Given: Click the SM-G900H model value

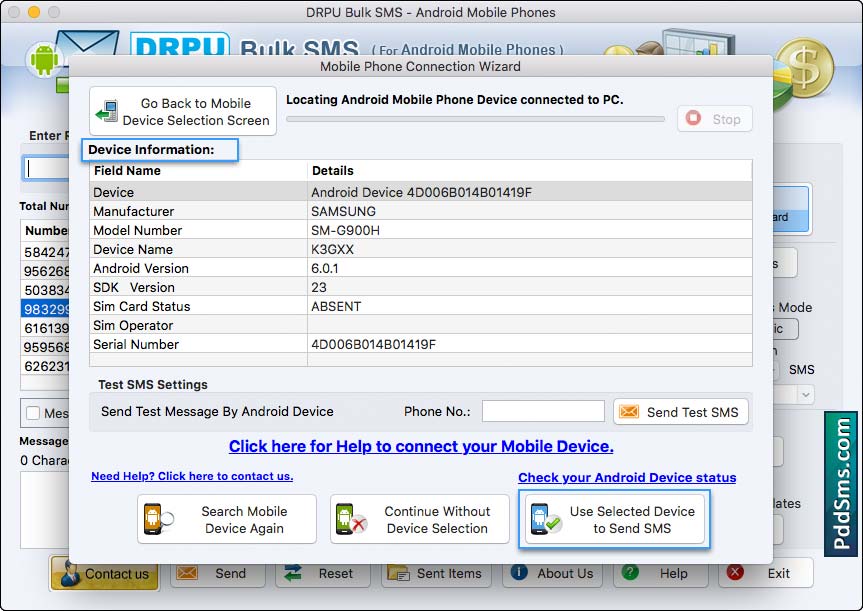Looking at the screenshot, I should click(x=345, y=230).
